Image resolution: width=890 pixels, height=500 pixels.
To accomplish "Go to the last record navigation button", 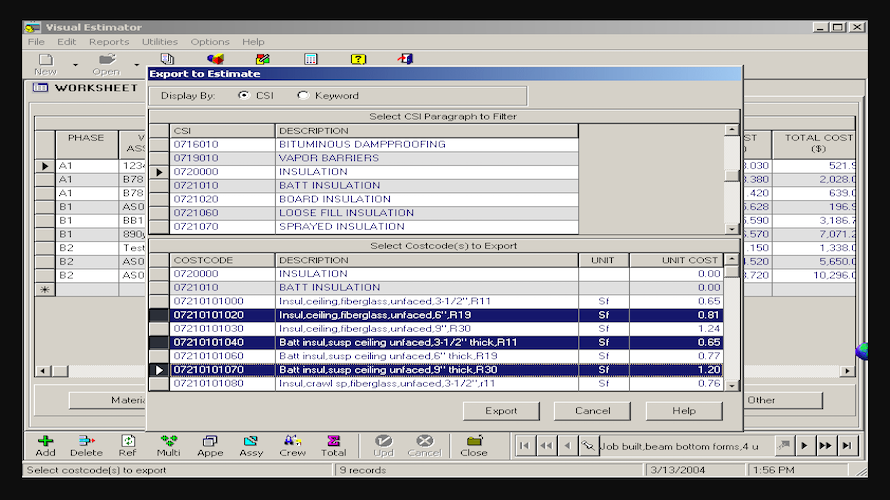I will pos(847,445).
